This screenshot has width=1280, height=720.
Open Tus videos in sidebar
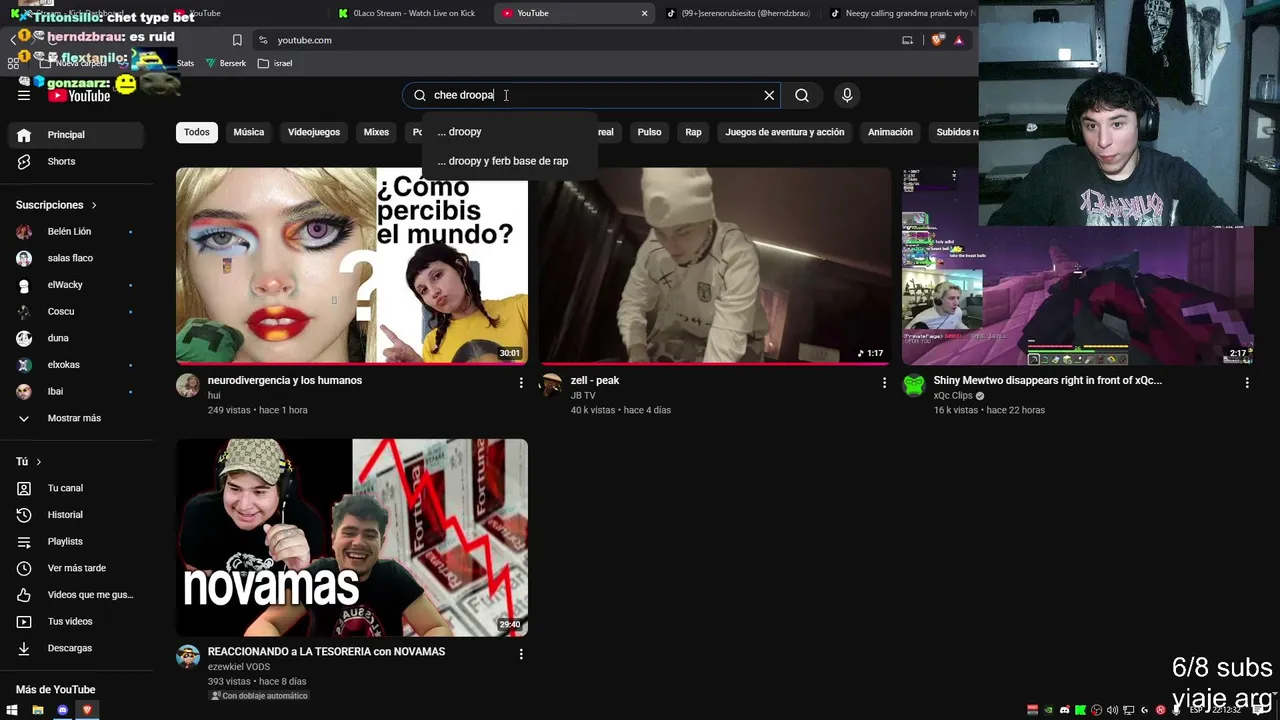point(76,621)
